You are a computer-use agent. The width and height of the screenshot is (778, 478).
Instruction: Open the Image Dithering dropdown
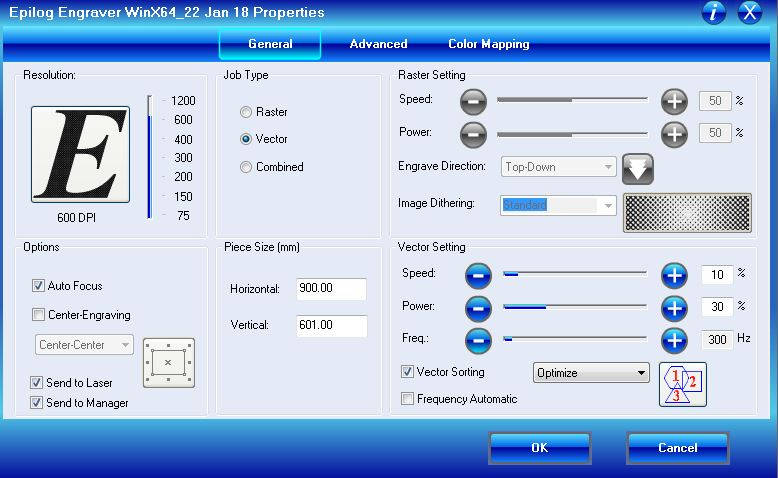pos(559,205)
